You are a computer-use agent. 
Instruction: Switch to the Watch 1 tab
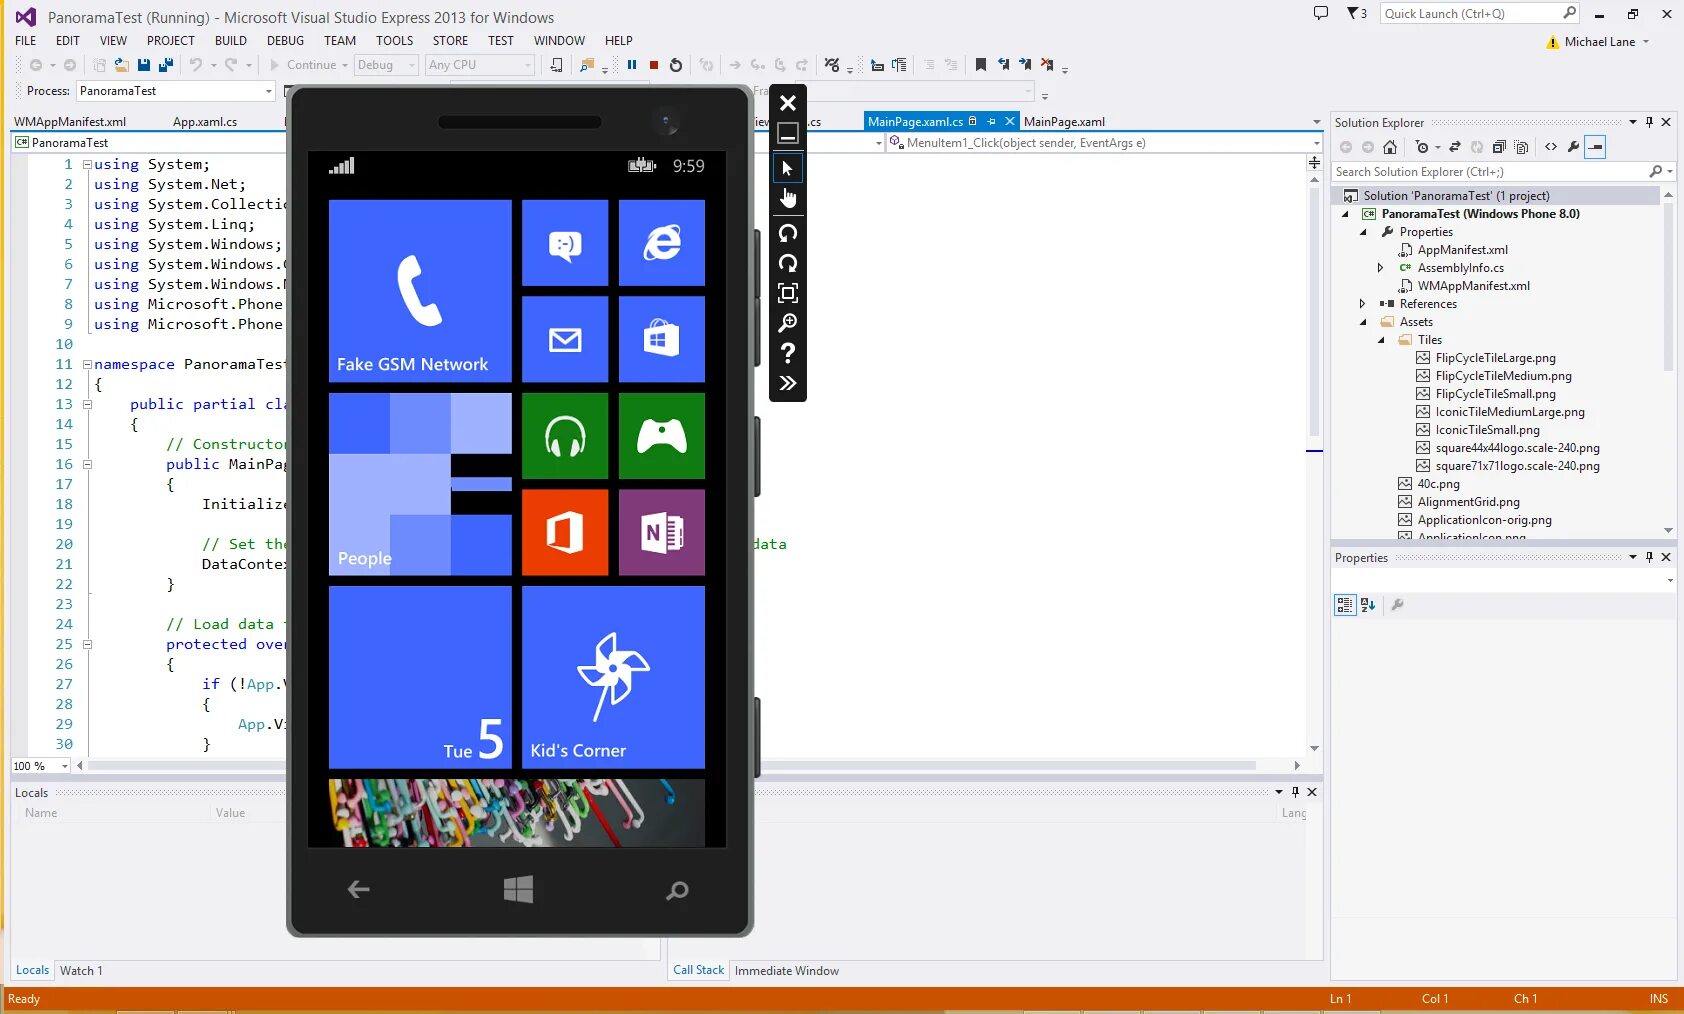81,971
